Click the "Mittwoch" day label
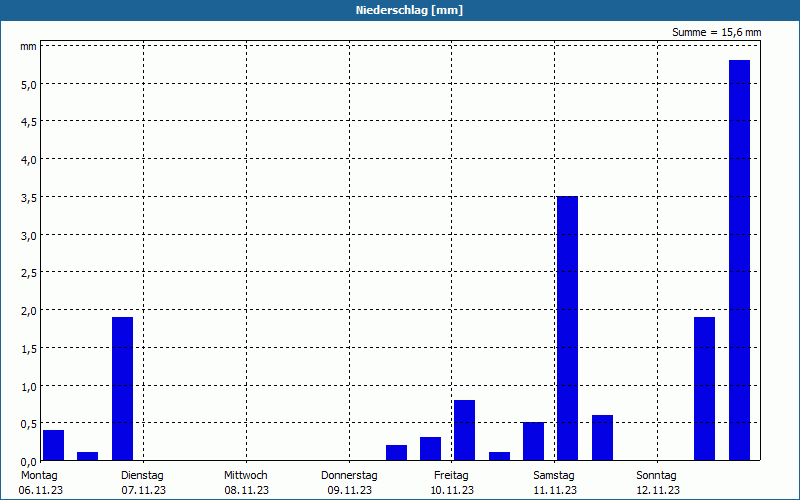The height and width of the screenshot is (500, 800). [x=246, y=476]
